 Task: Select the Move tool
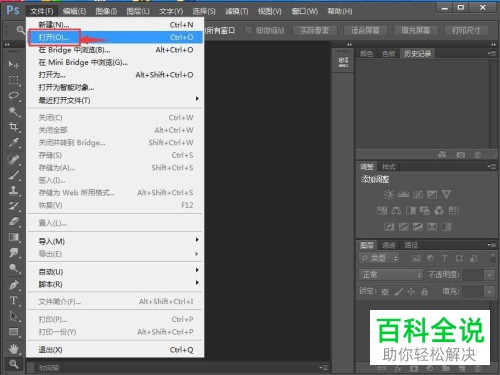(x=14, y=64)
